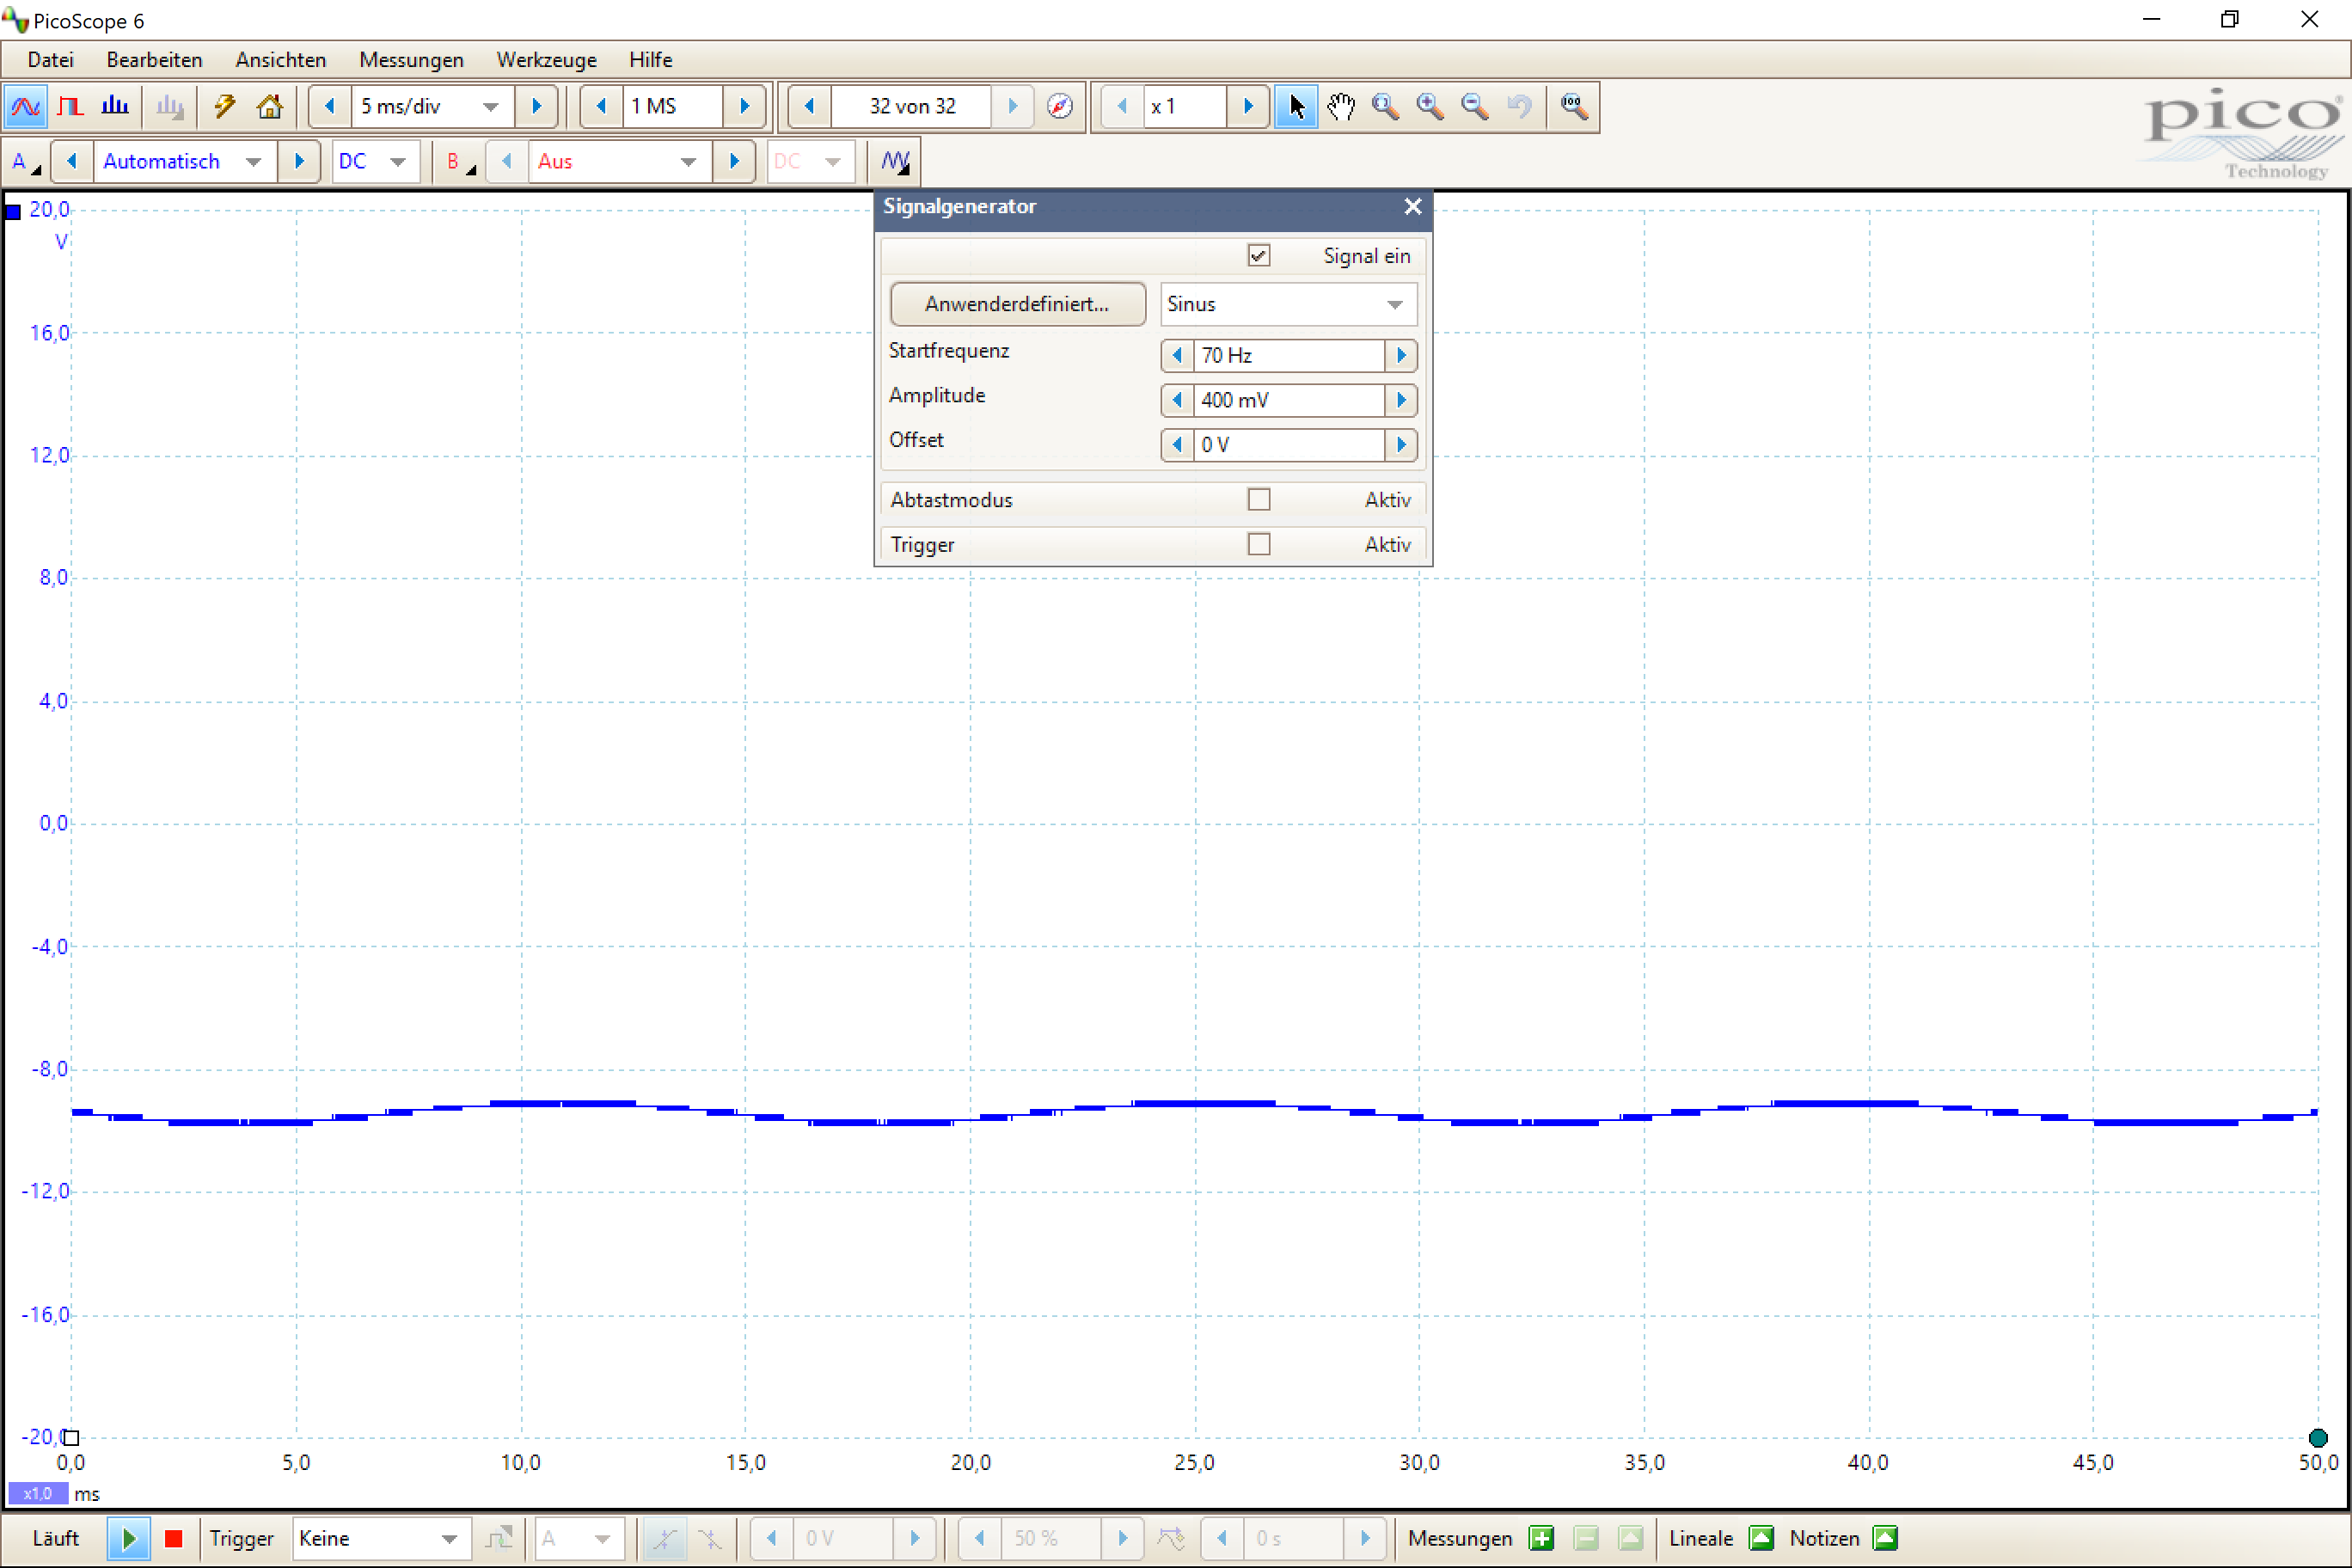Viewport: 2352px width, 1568px height.
Task: Open Notizen notes area icon
Action: [x=1885, y=1538]
